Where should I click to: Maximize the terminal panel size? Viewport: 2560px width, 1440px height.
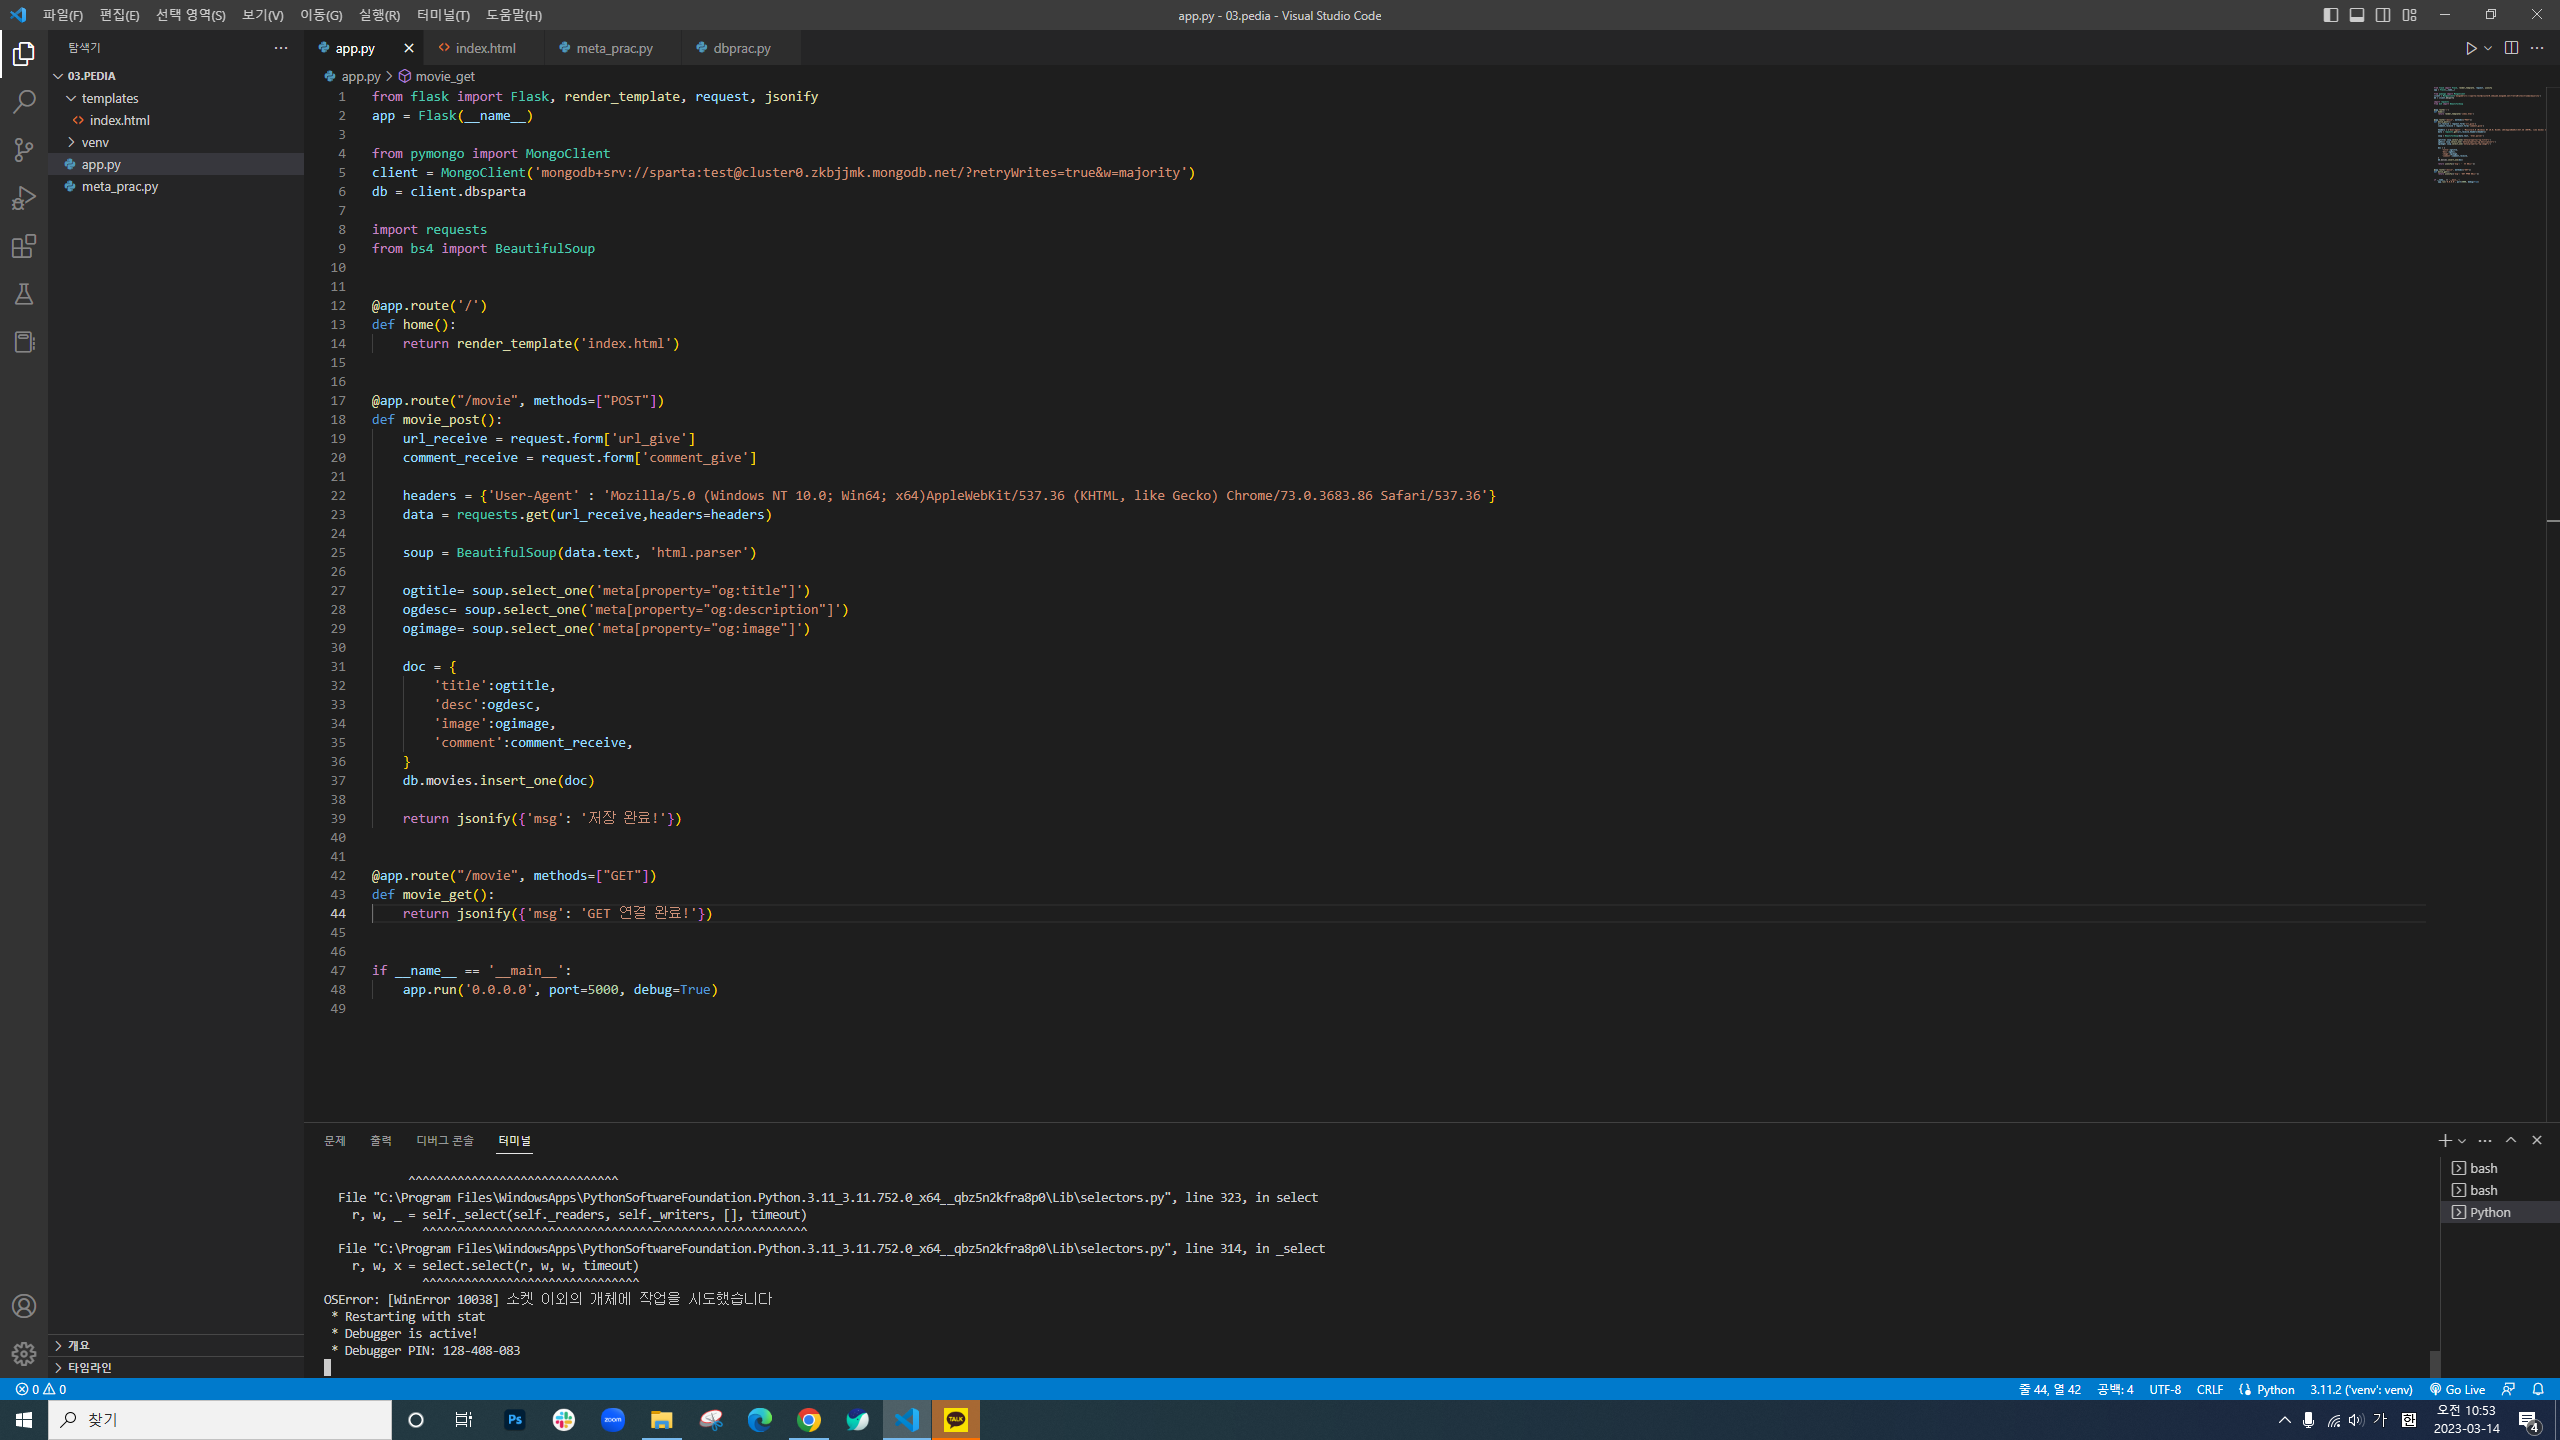tap(2511, 1140)
